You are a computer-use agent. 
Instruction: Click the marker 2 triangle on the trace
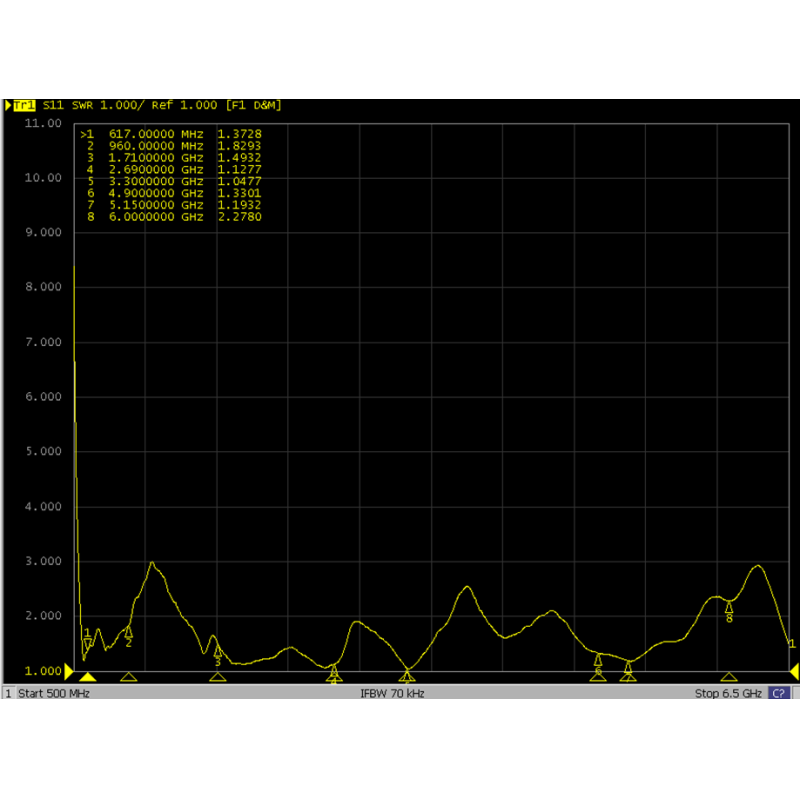pos(129,632)
